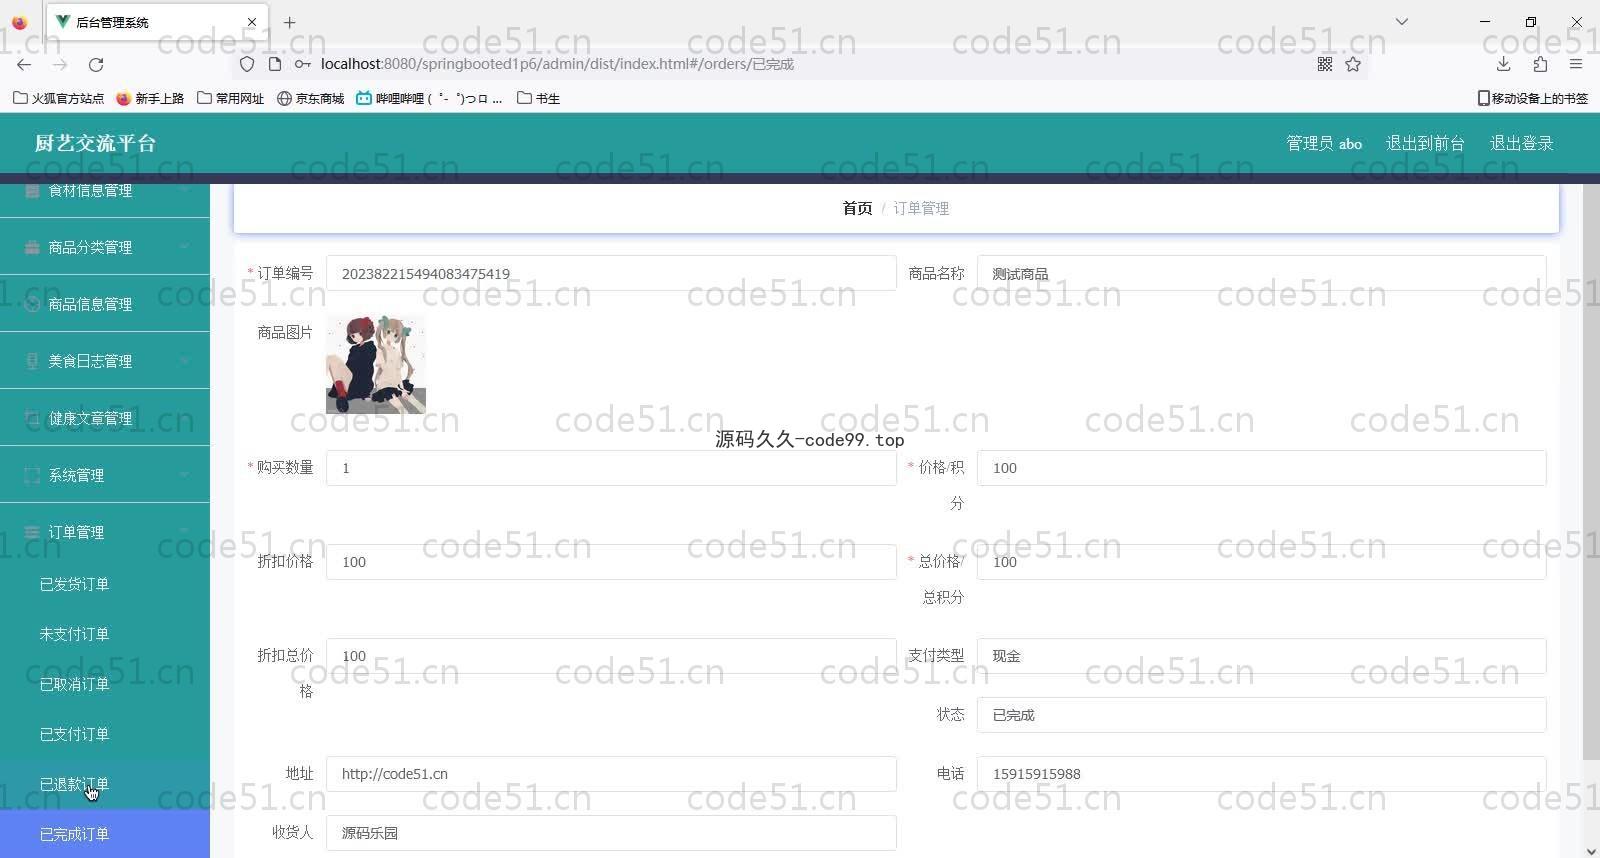
Task: Select 已退款订单 in the sidebar
Action: [x=105, y=784]
